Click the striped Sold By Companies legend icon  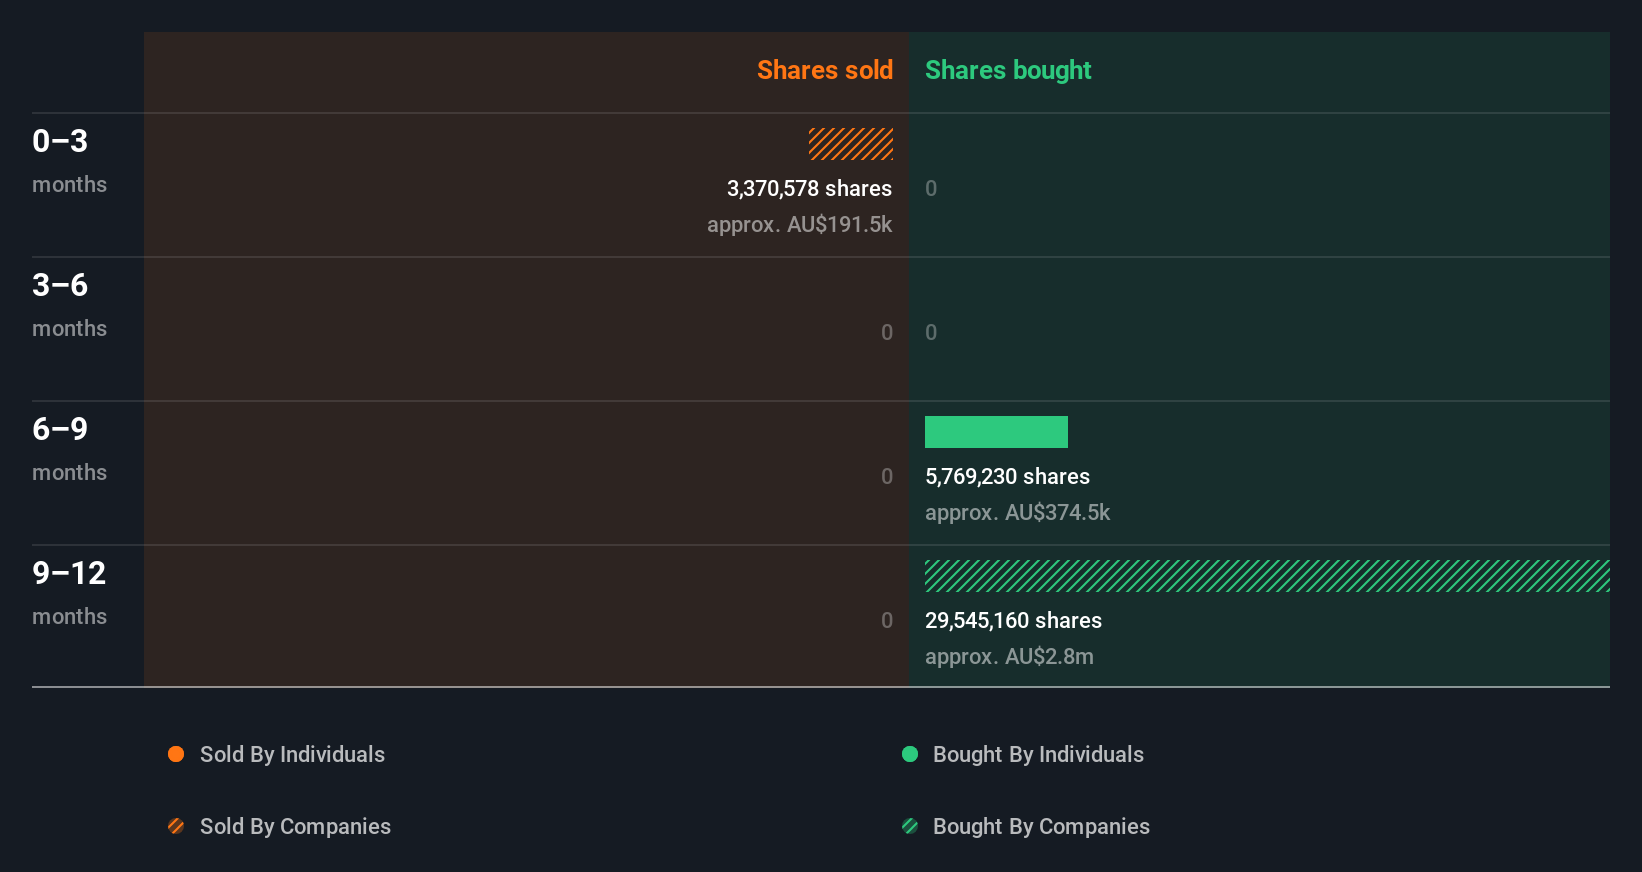tap(176, 826)
